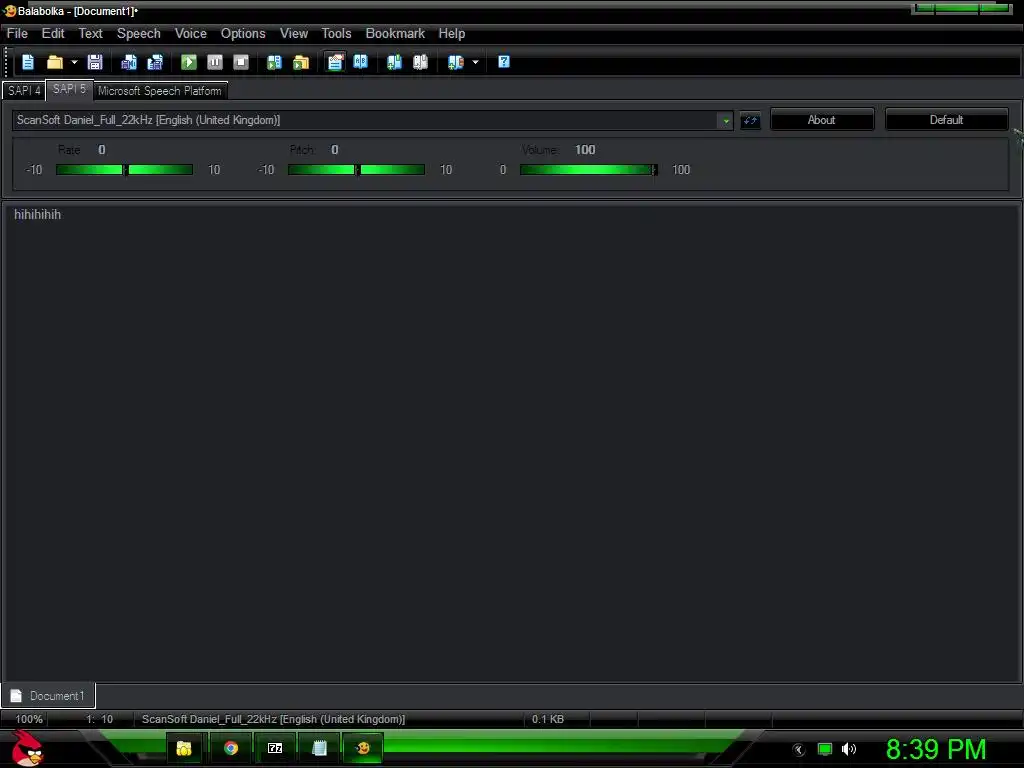Click in the text area containing hihihihih
Screen dimensions: 1024x768
pyautogui.click(x=511, y=443)
